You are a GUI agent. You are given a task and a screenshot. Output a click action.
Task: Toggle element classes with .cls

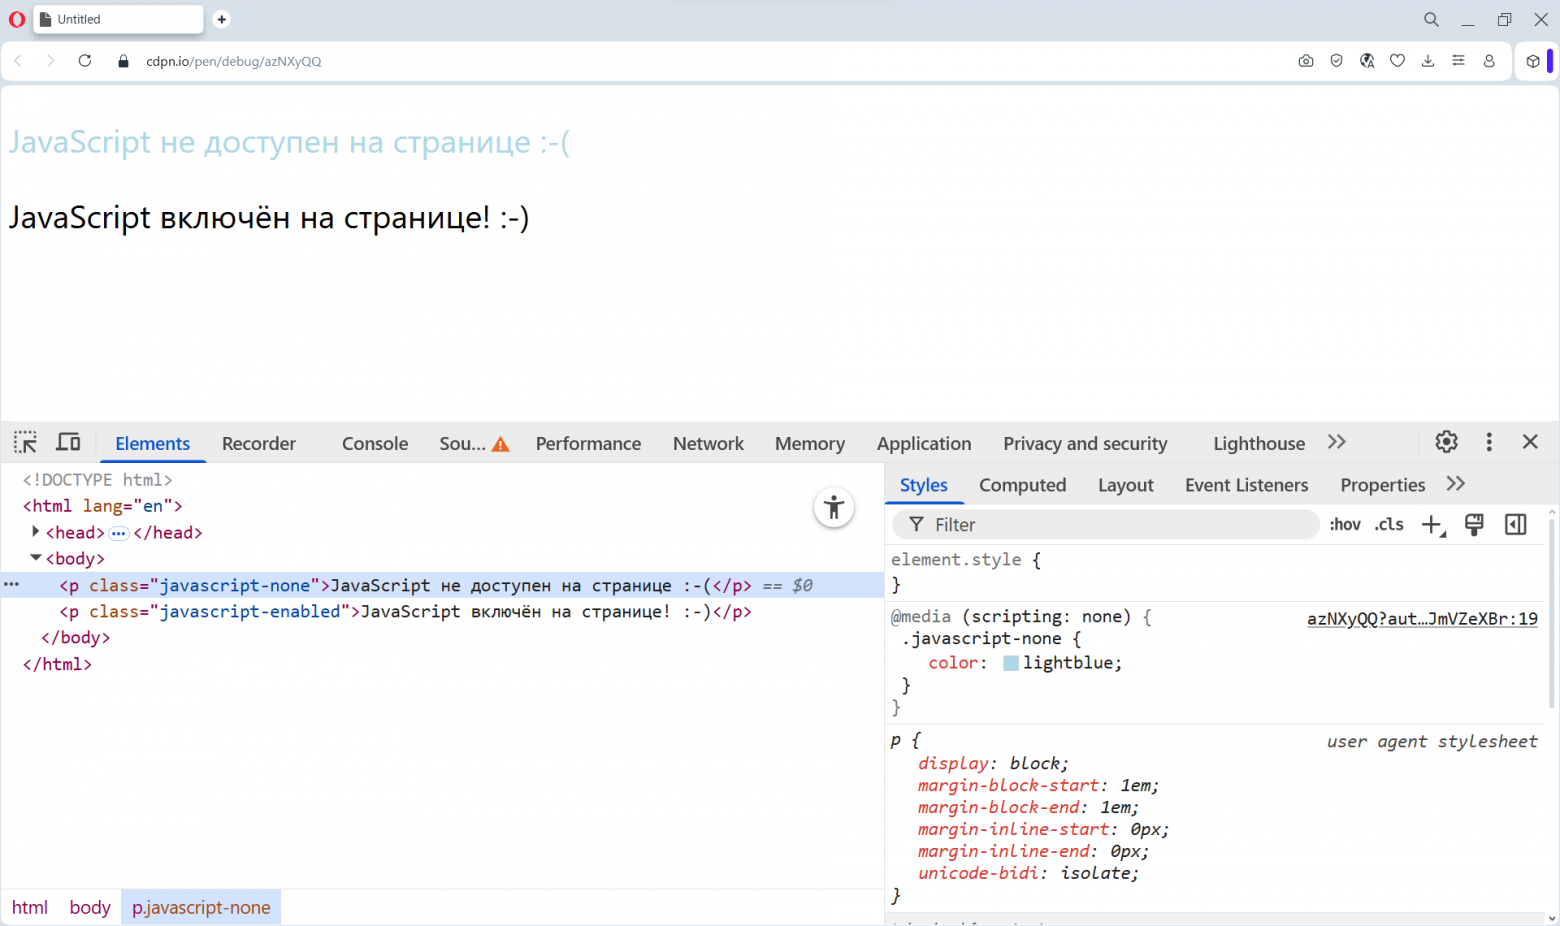(1389, 523)
